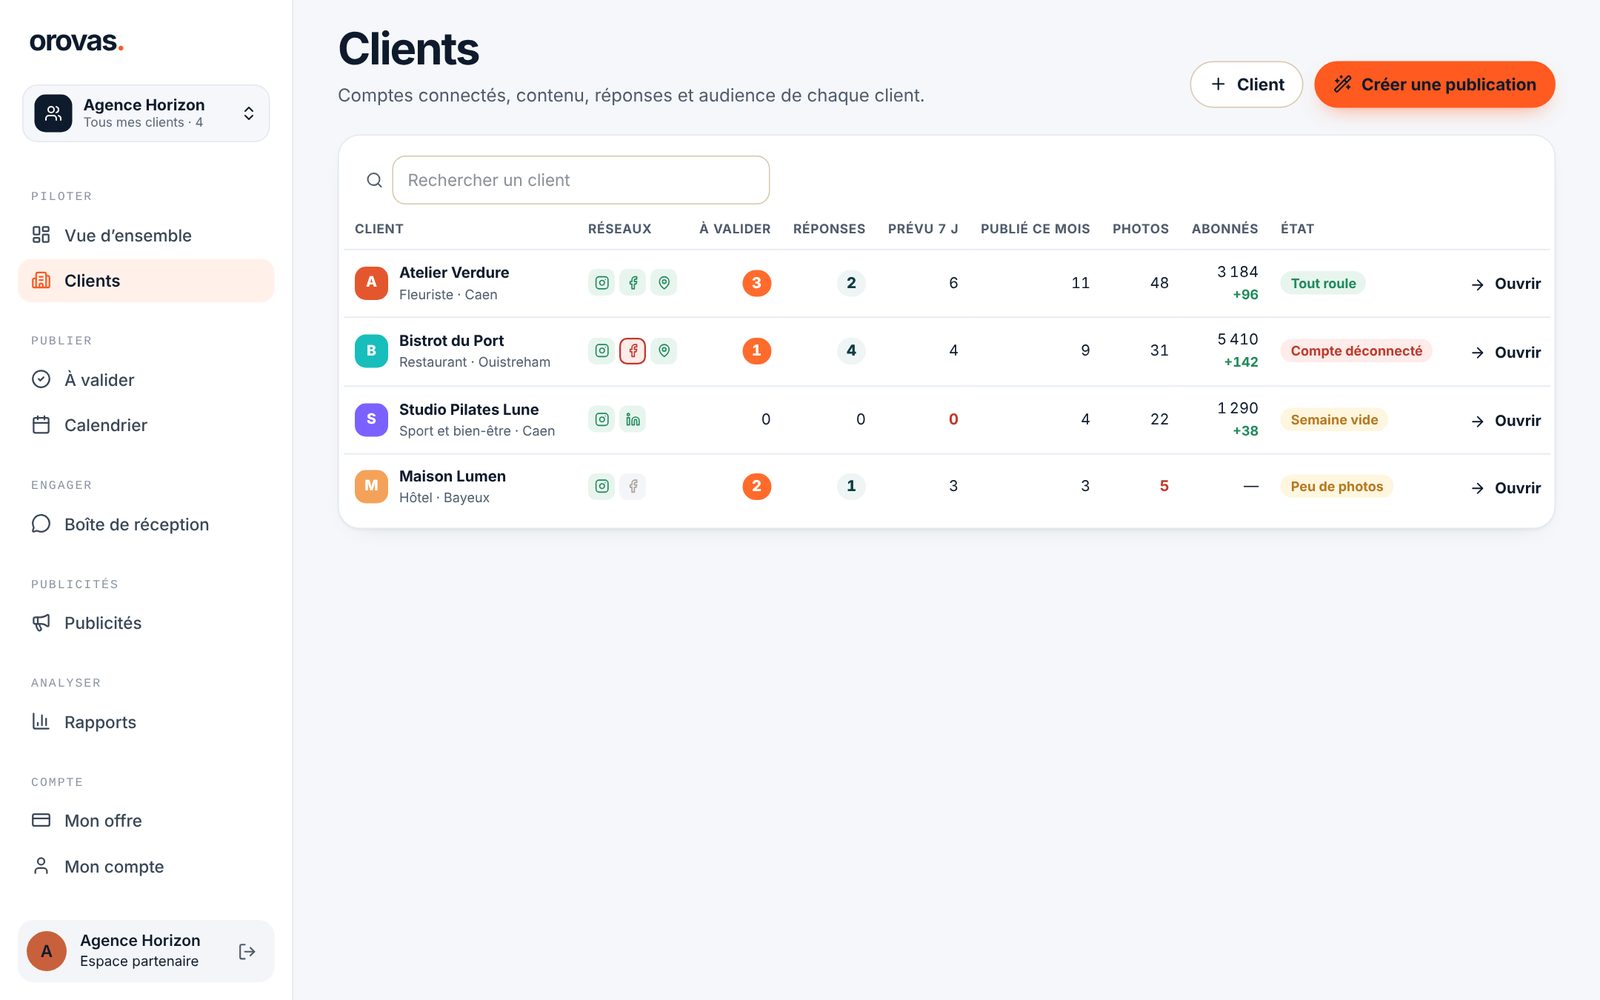This screenshot has height=1000, width=1600.
Task: Click the + Client button
Action: click(x=1246, y=84)
